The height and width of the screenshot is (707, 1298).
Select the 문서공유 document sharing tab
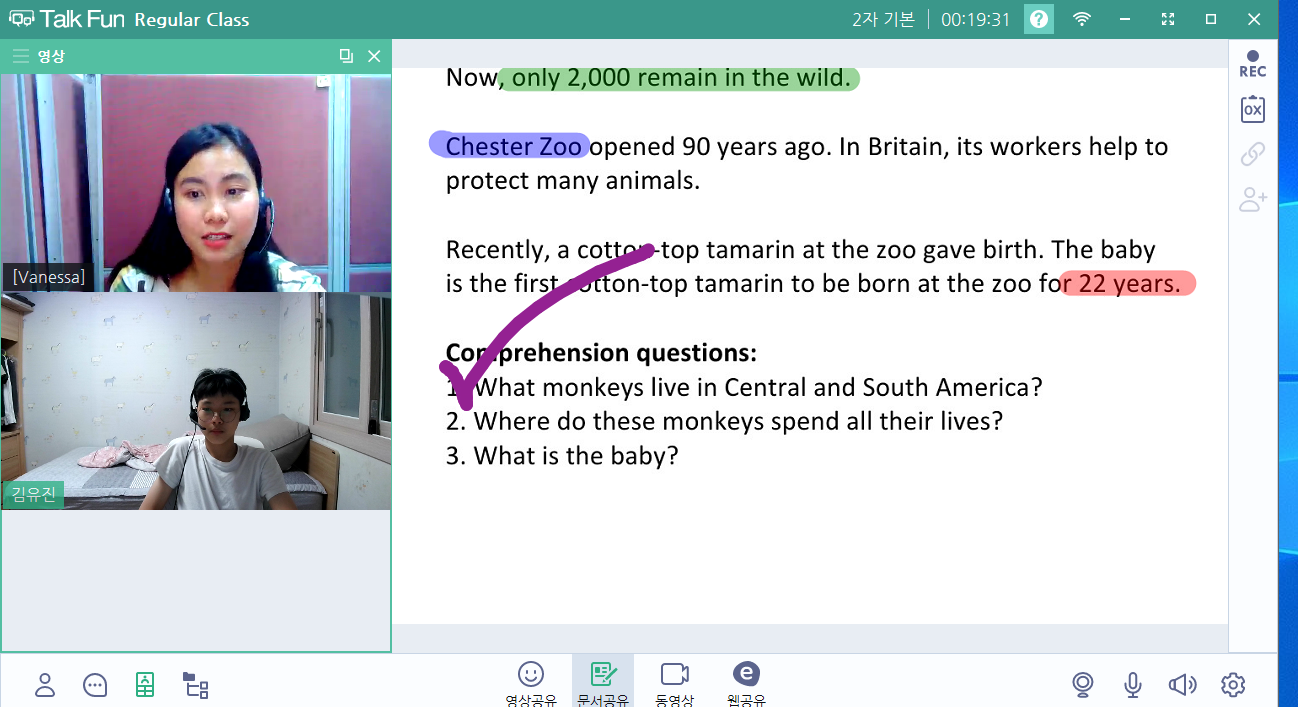point(602,683)
